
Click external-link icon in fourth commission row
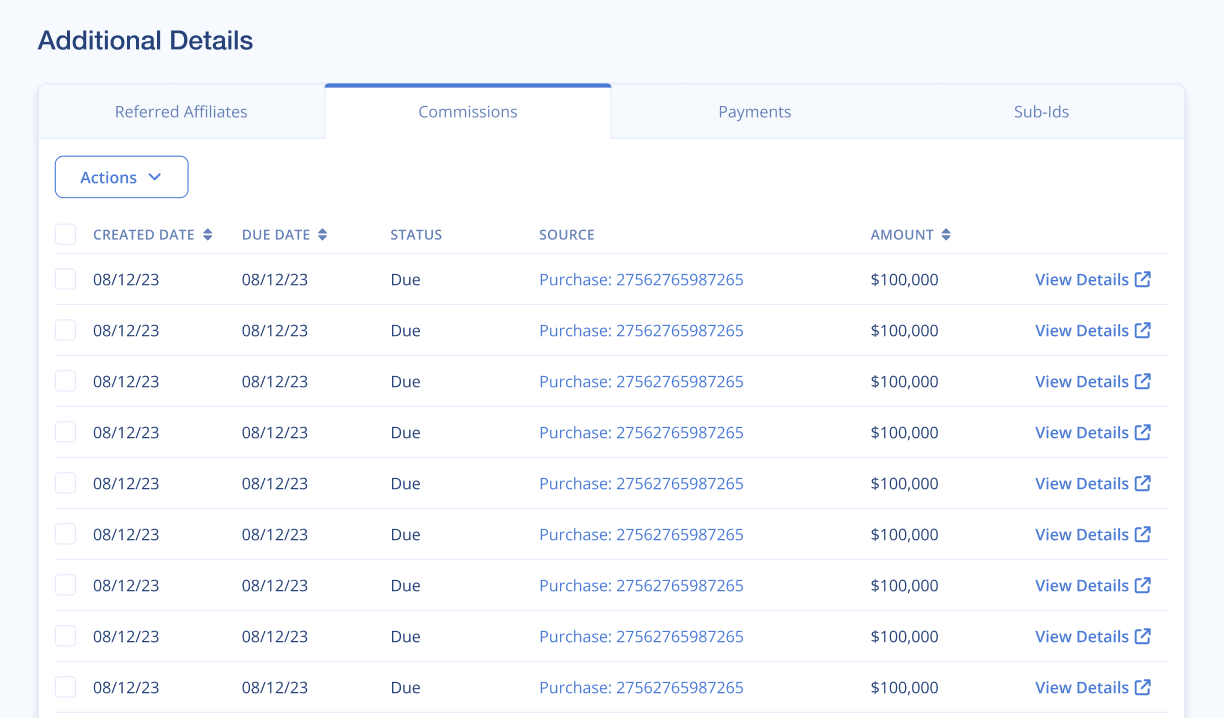coord(1143,433)
